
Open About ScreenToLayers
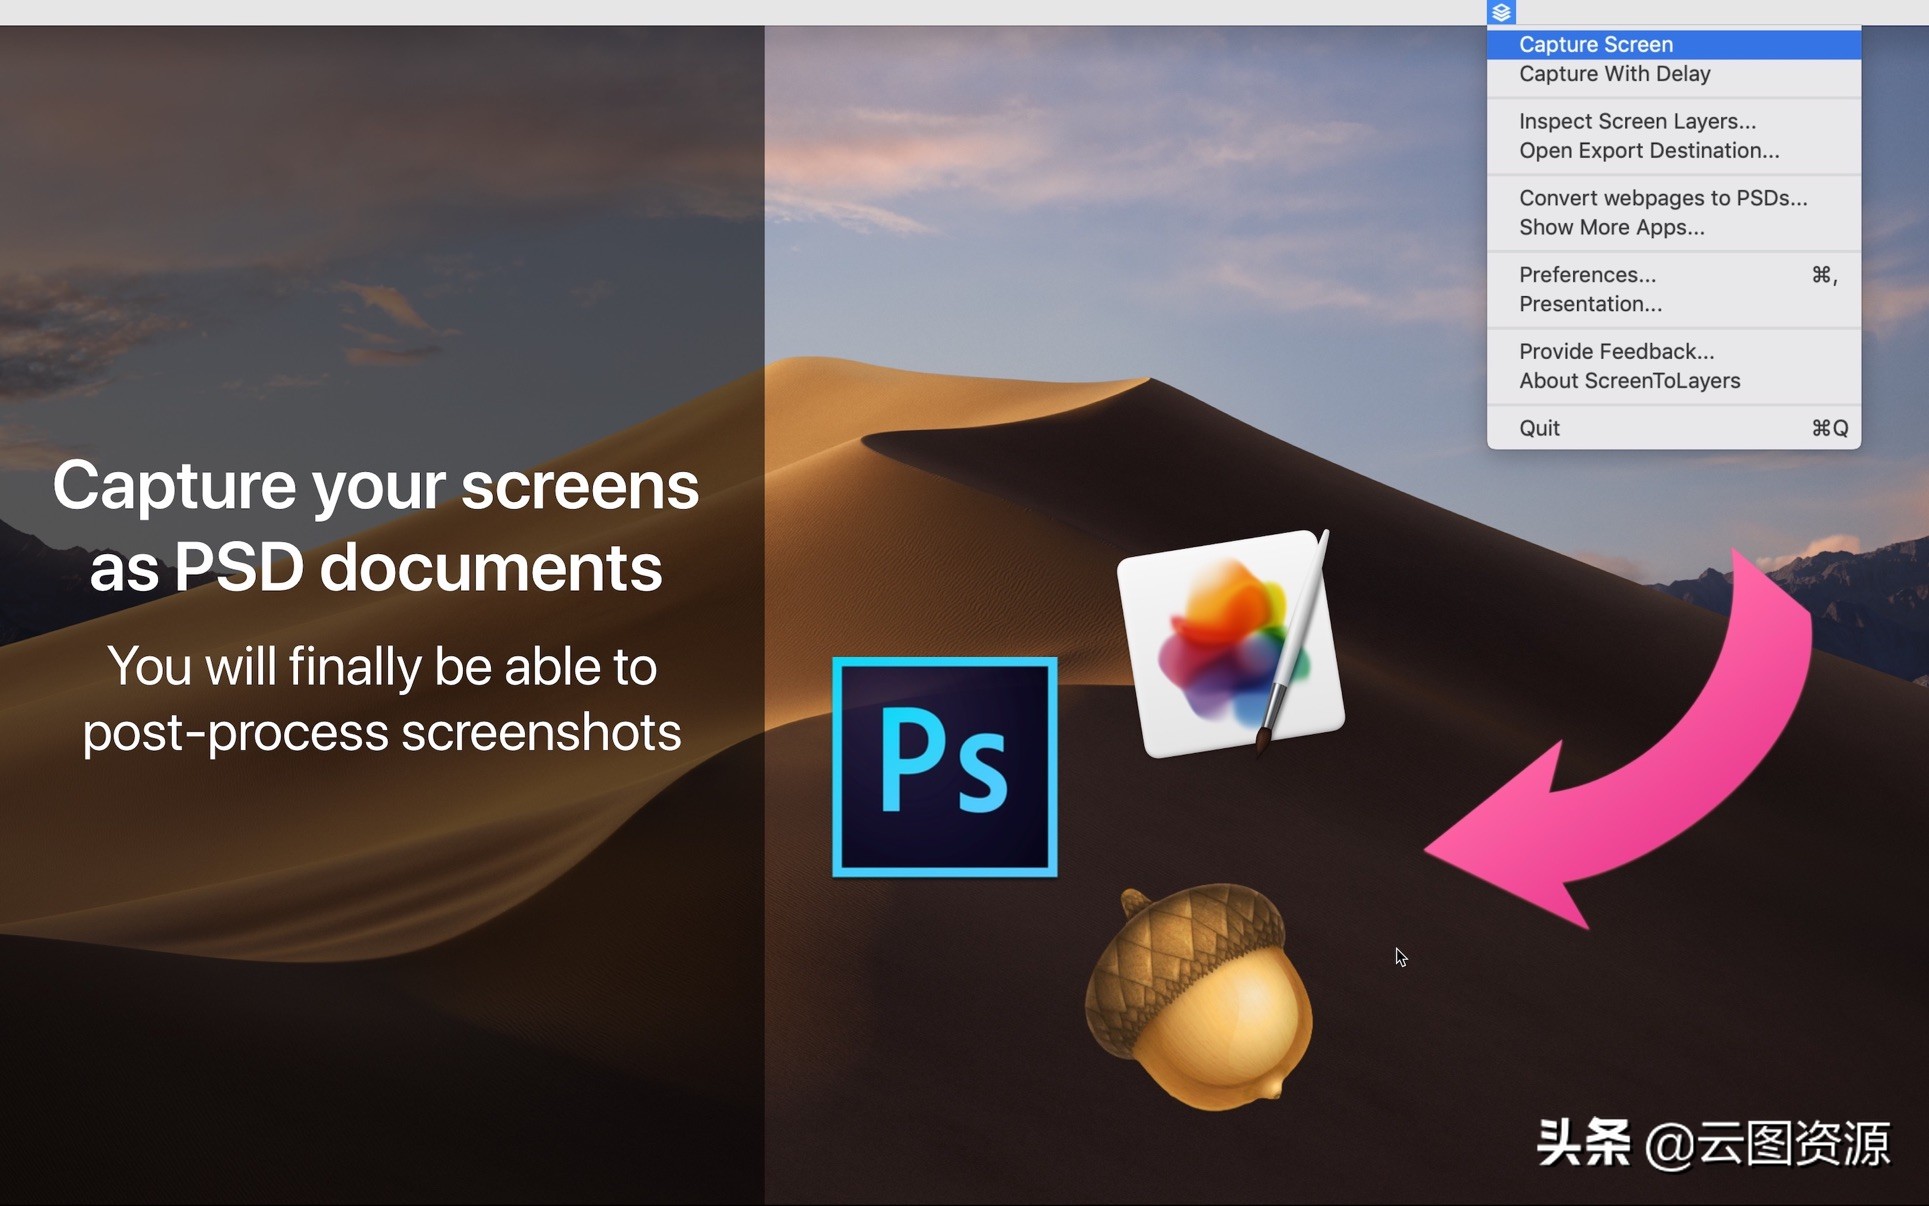pos(1674,382)
